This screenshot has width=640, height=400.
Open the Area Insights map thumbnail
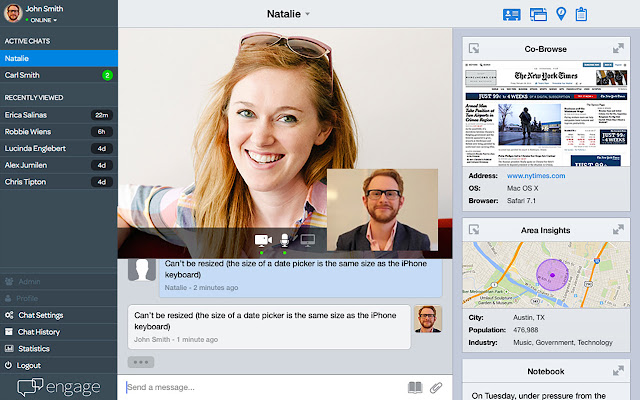[x=546, y=275]
